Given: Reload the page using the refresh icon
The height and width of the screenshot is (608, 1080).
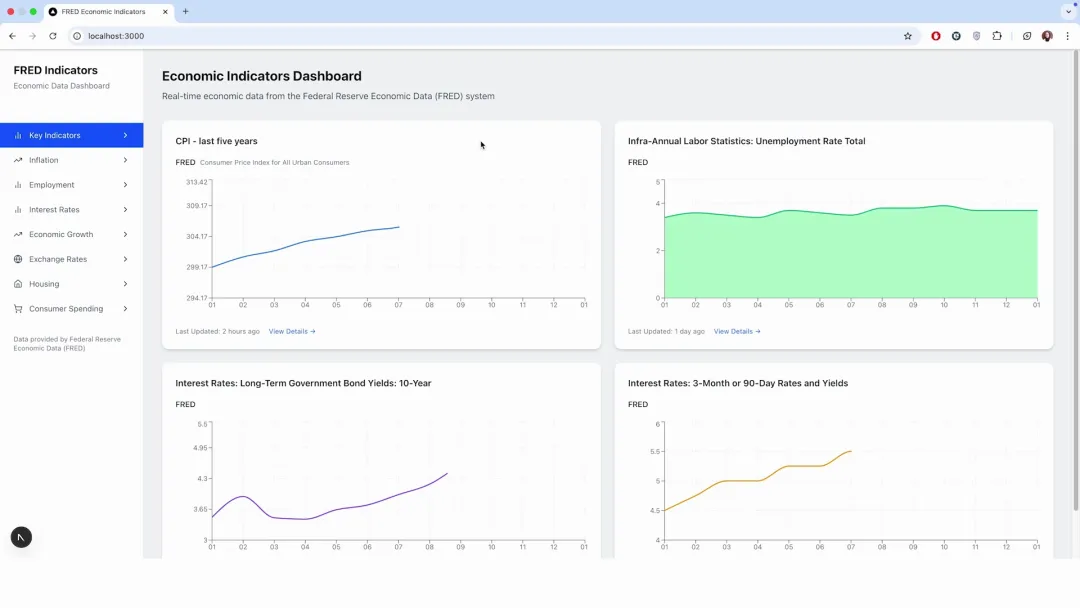Looking at the screenshot, I should (53, 36).
